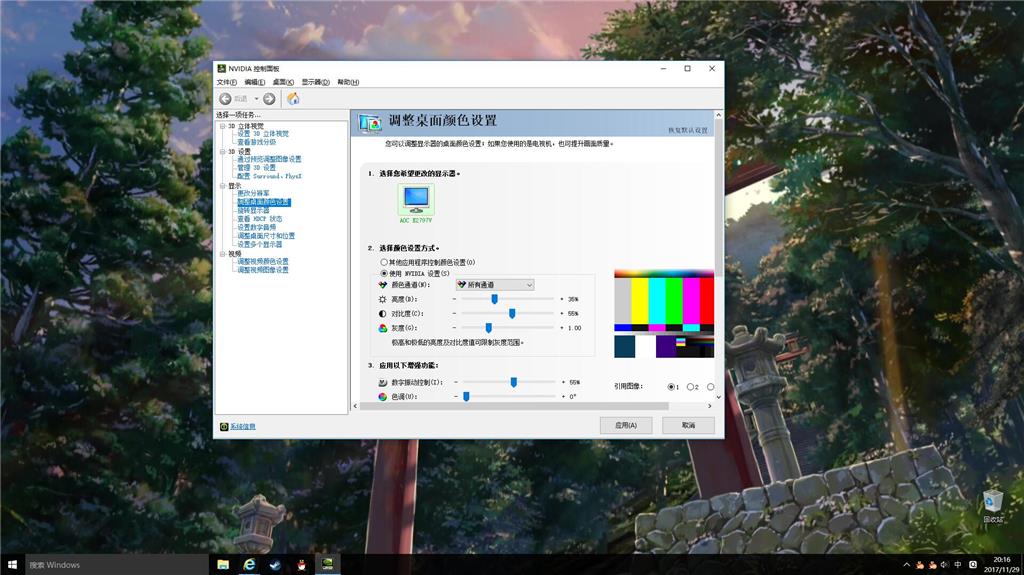Image resolution: width=1024 pixels, height=575 pixels.
Task: Click the 取消 cancel button
Action: tap(688, 425)
